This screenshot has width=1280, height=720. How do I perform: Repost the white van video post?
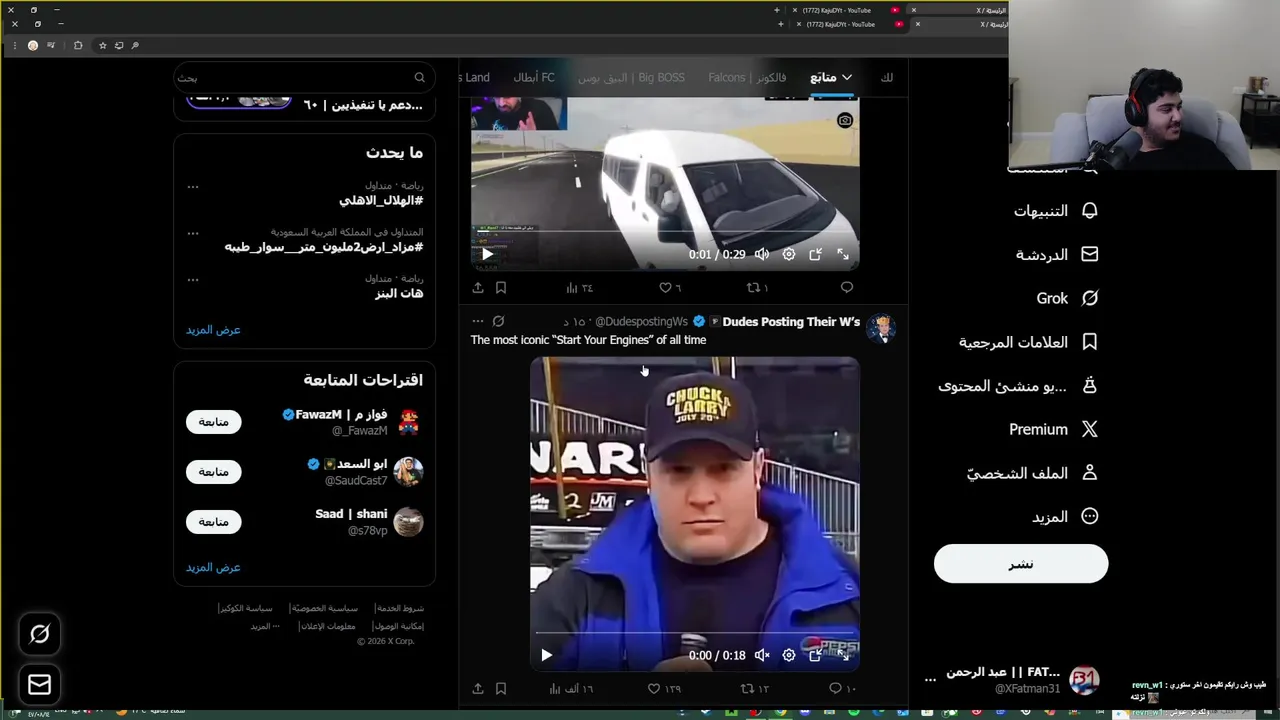[x=752, y=287]
